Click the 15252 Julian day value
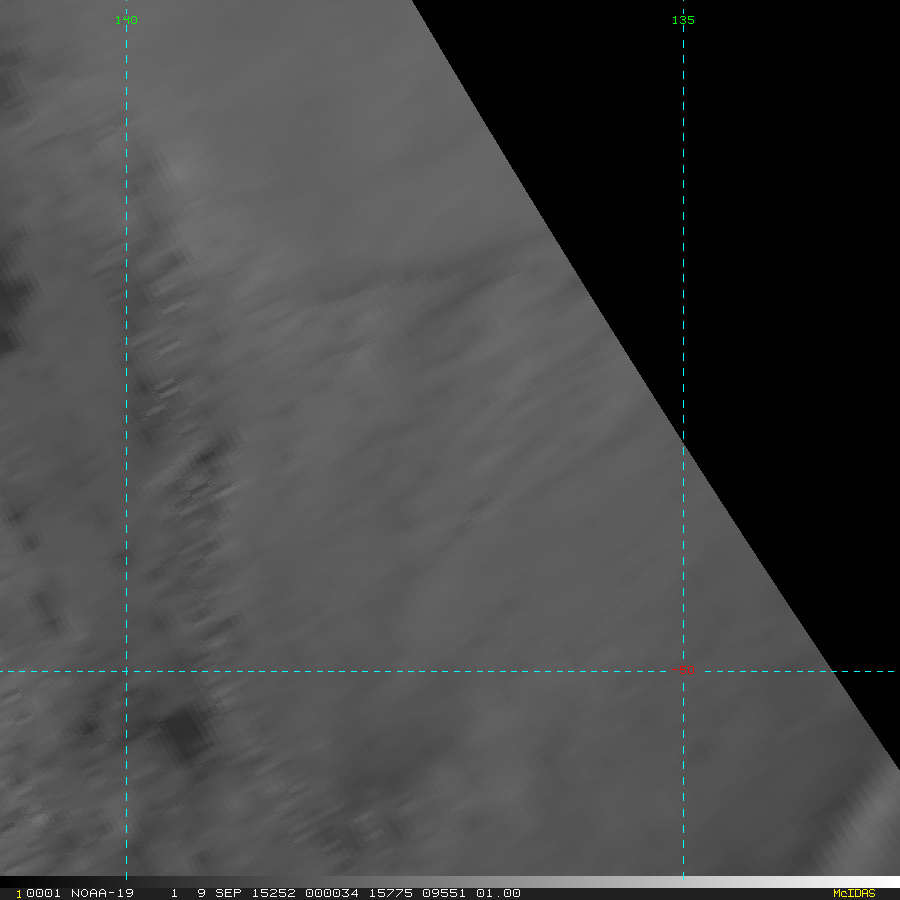This screenshot has width=900, height=900. pos(272,893)
